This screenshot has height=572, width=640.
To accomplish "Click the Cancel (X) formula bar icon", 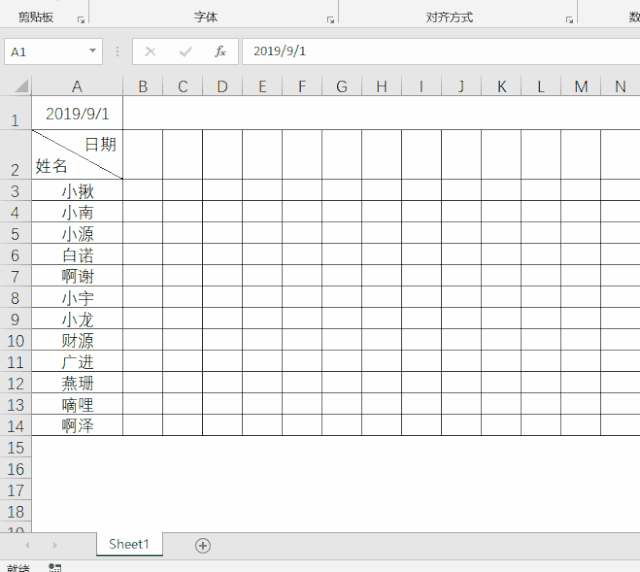I will tap(150, 51).
